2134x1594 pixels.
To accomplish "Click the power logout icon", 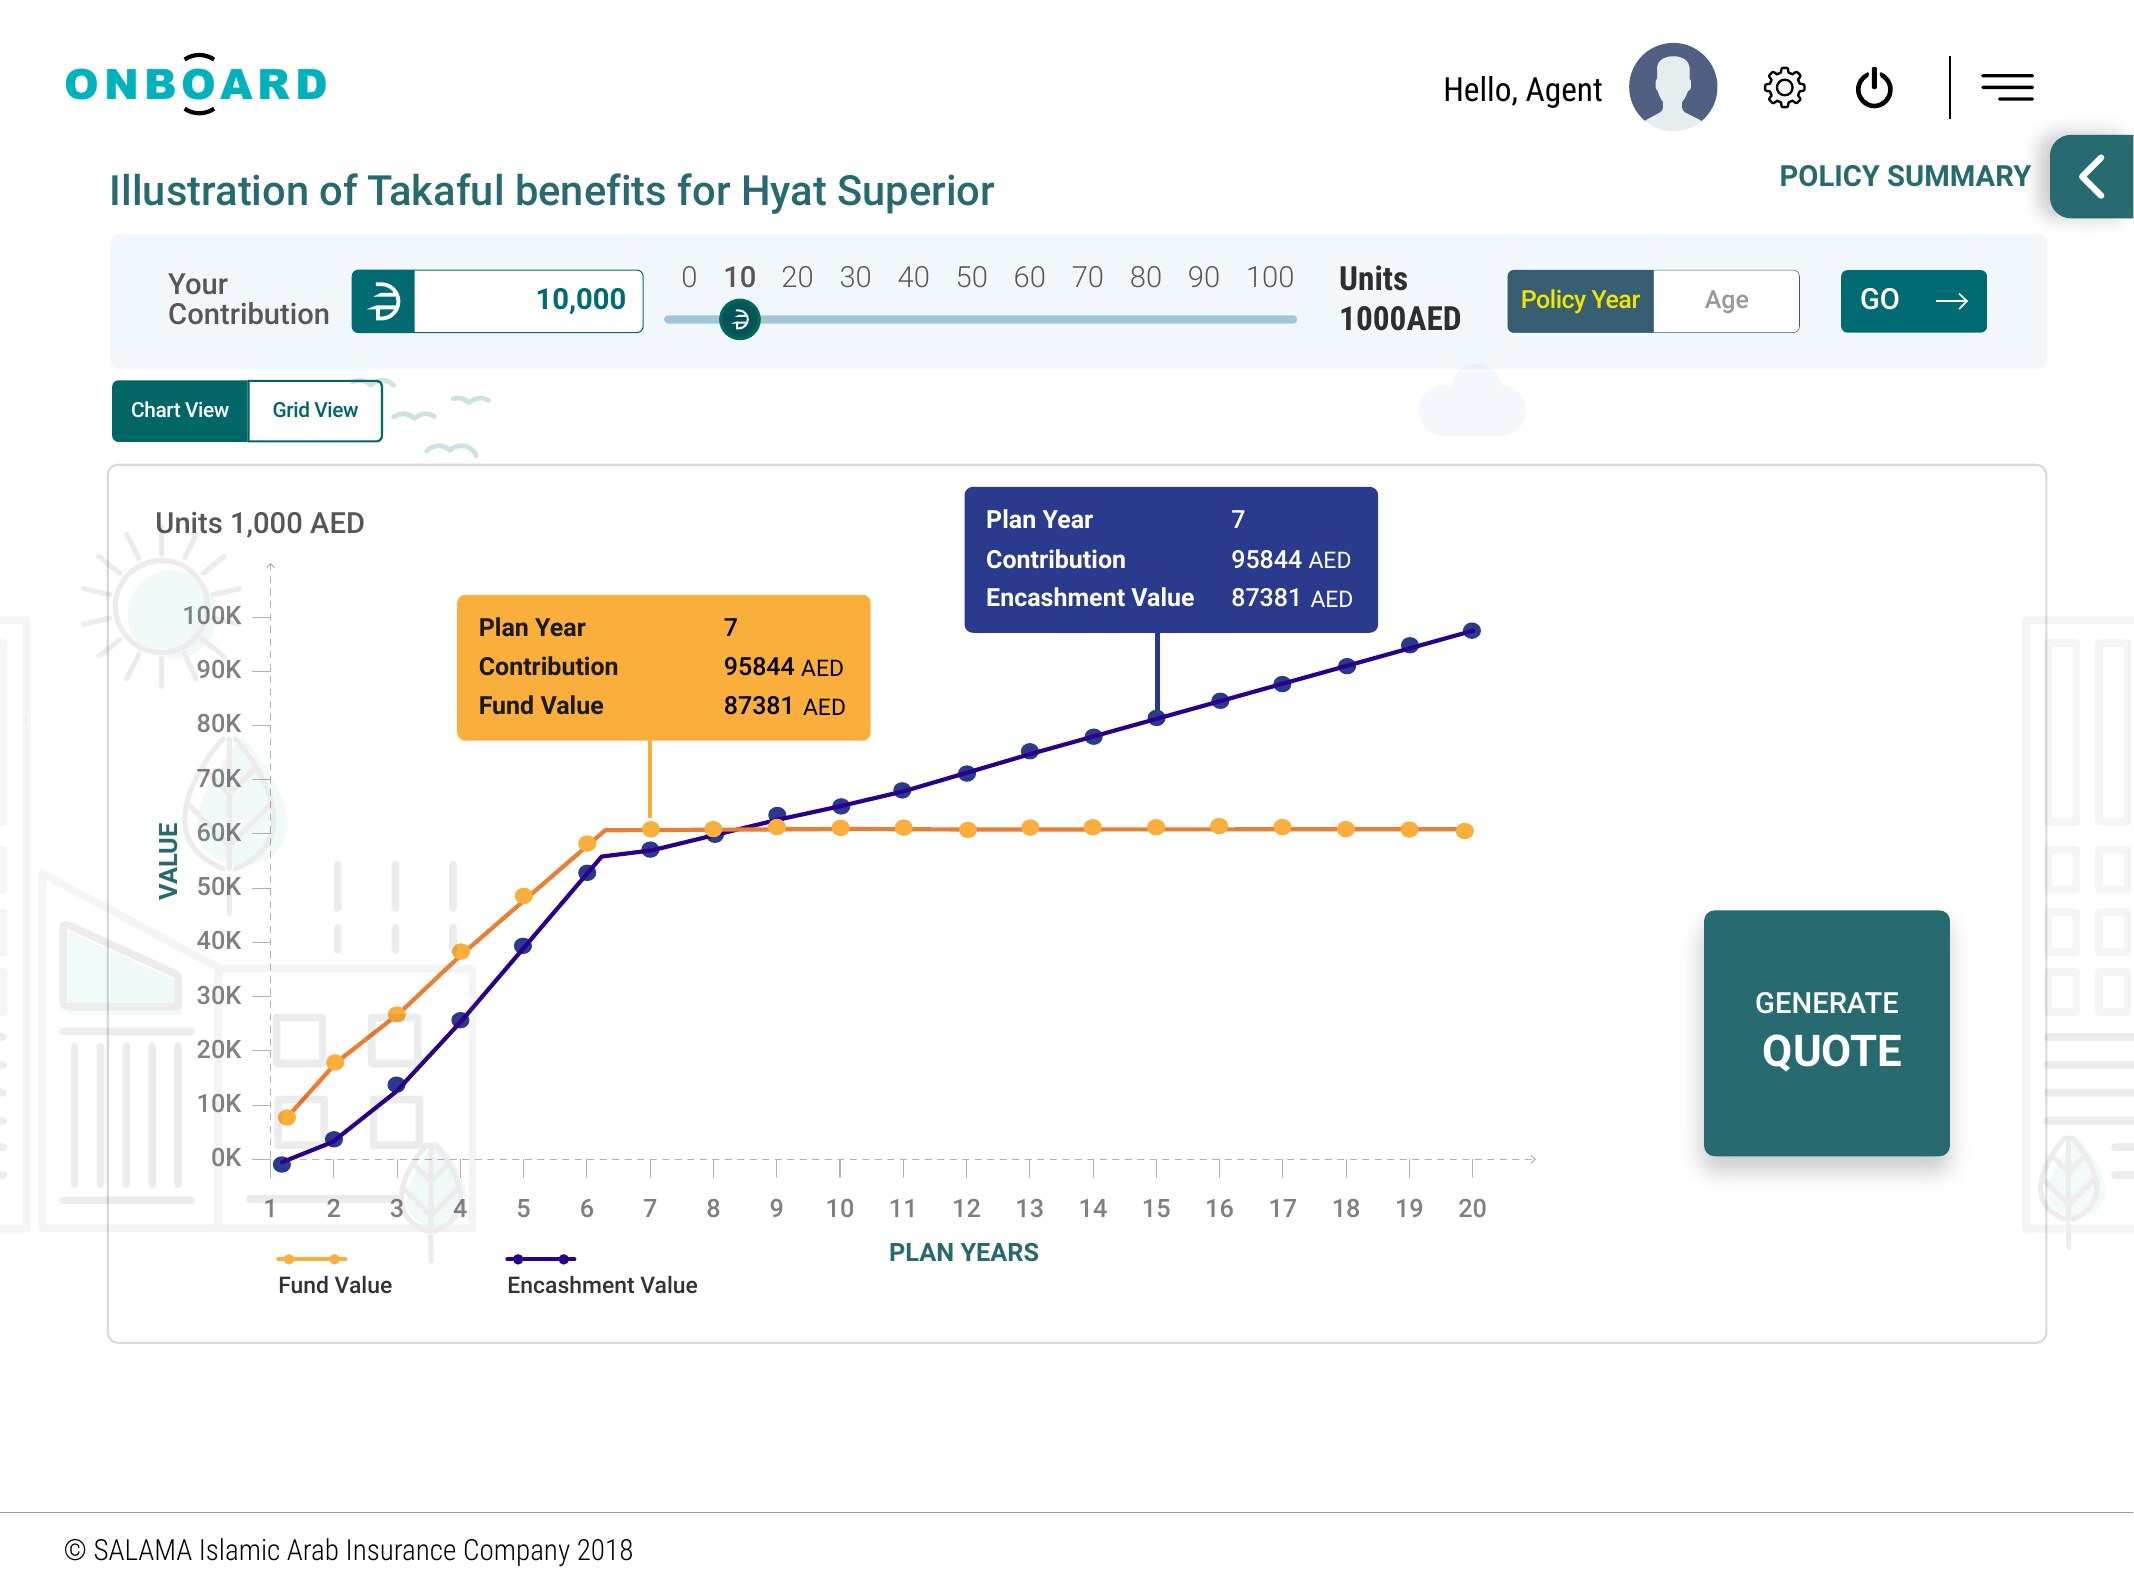I will click(x=1874, y=88).
